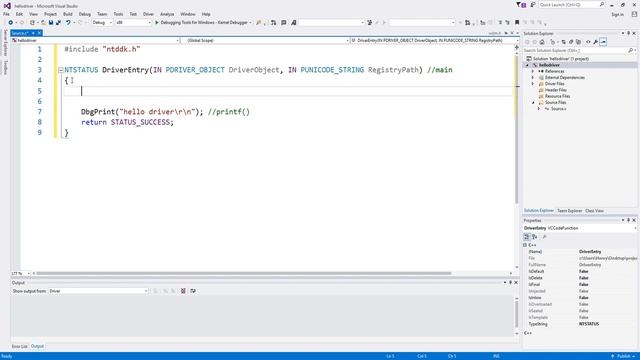Click the account avatar icon near Sign in
The image size is (640, 360).
(634, 14)
